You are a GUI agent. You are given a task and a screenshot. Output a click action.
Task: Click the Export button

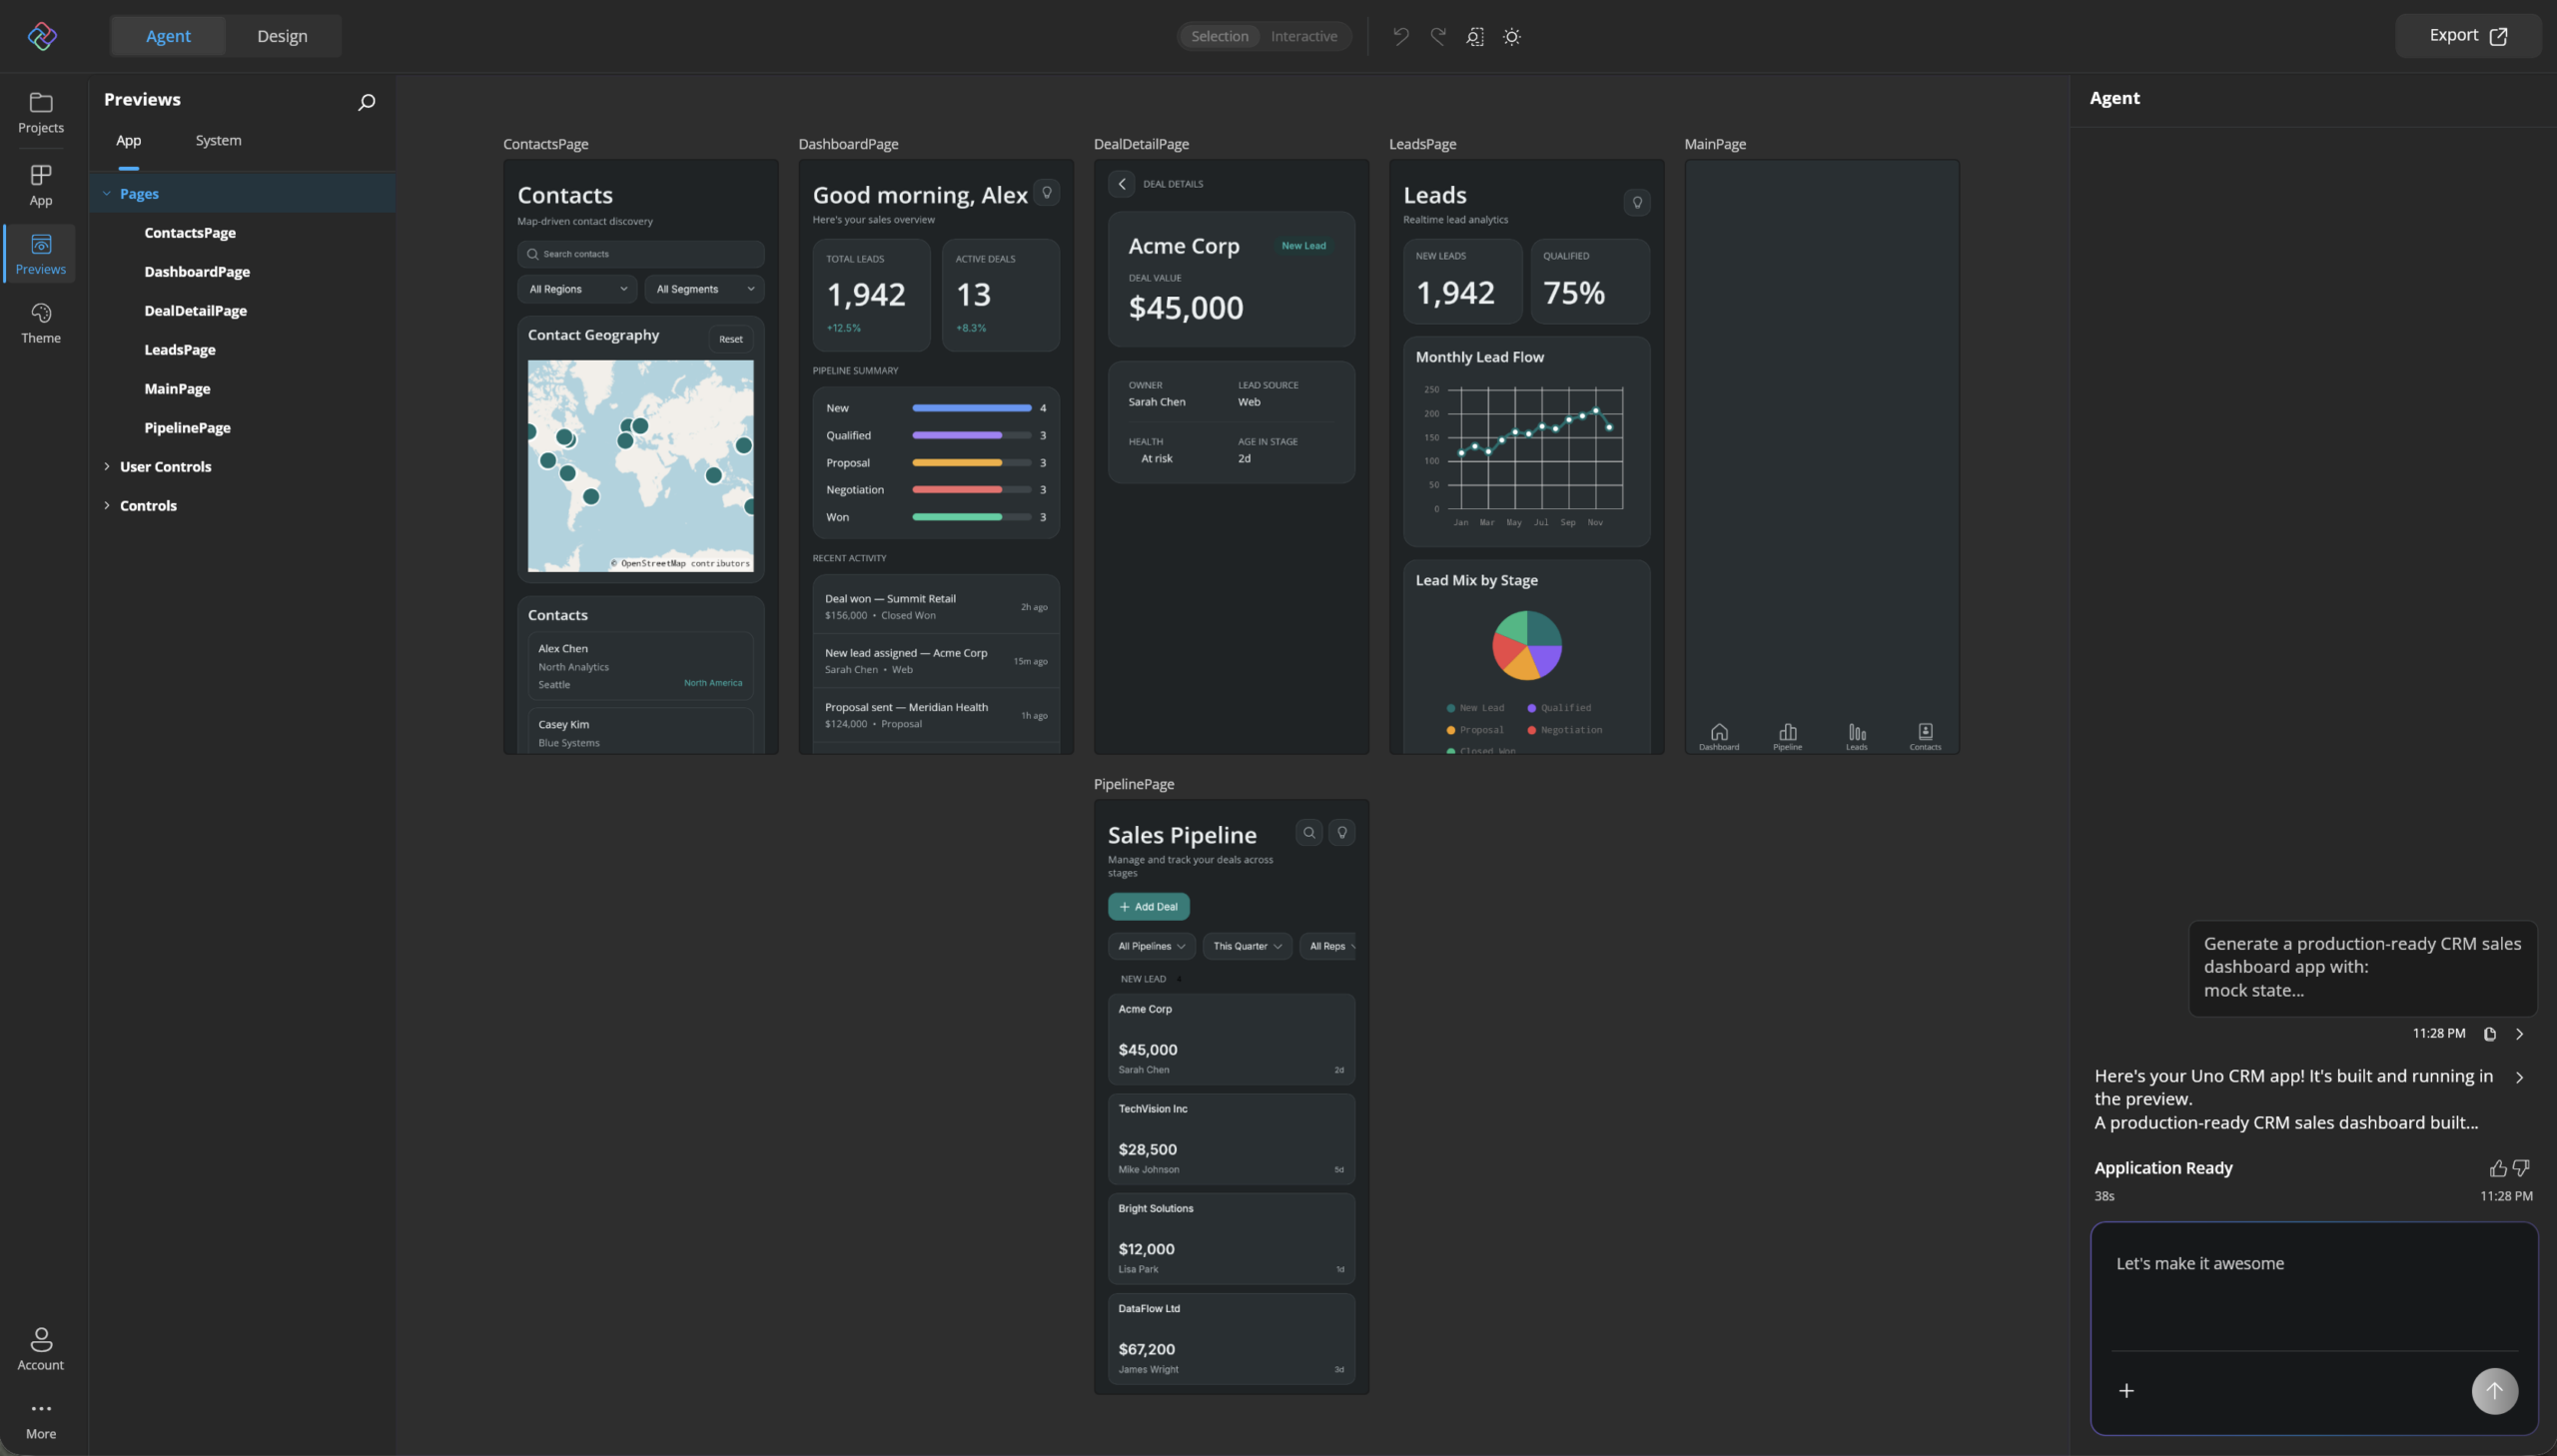point(2467,36)
